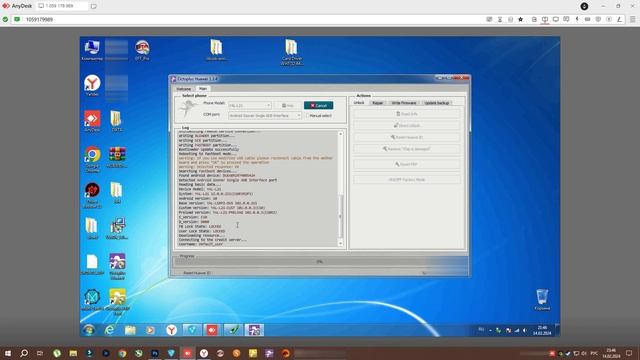
Task: Click ON/OFF Factory Mode button
Action: click(x=407, y=180)
